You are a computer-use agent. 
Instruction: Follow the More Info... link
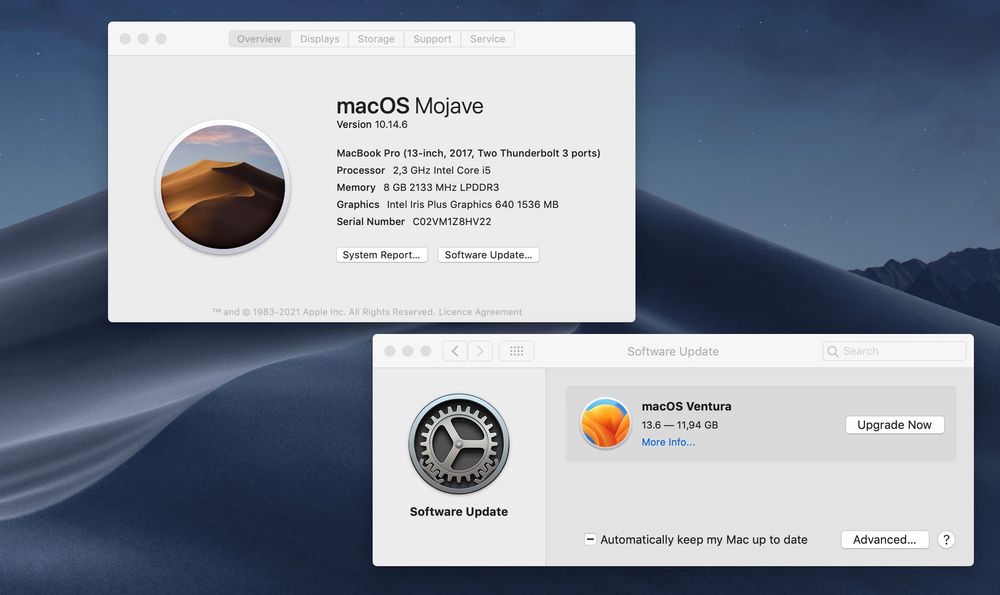(668, 442)
